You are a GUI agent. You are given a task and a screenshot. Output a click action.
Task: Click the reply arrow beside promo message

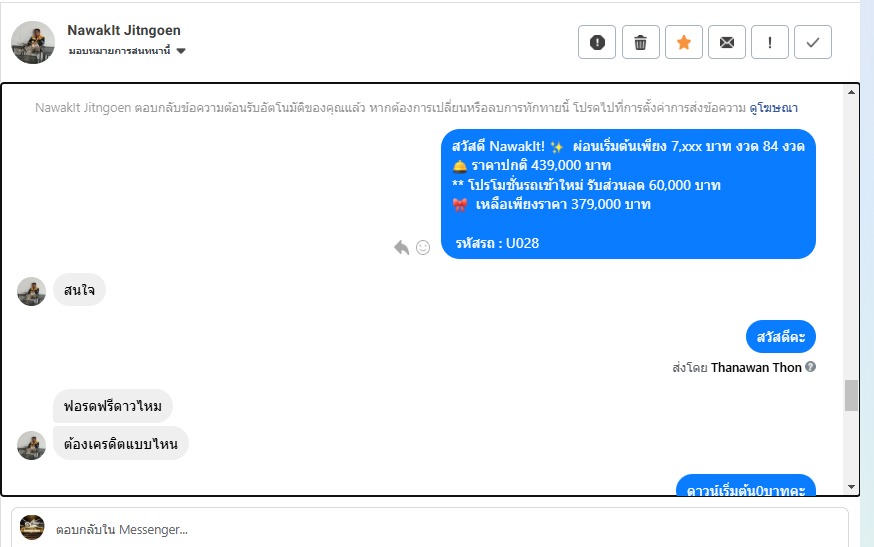pyautogui.click(x=401, y=247)
